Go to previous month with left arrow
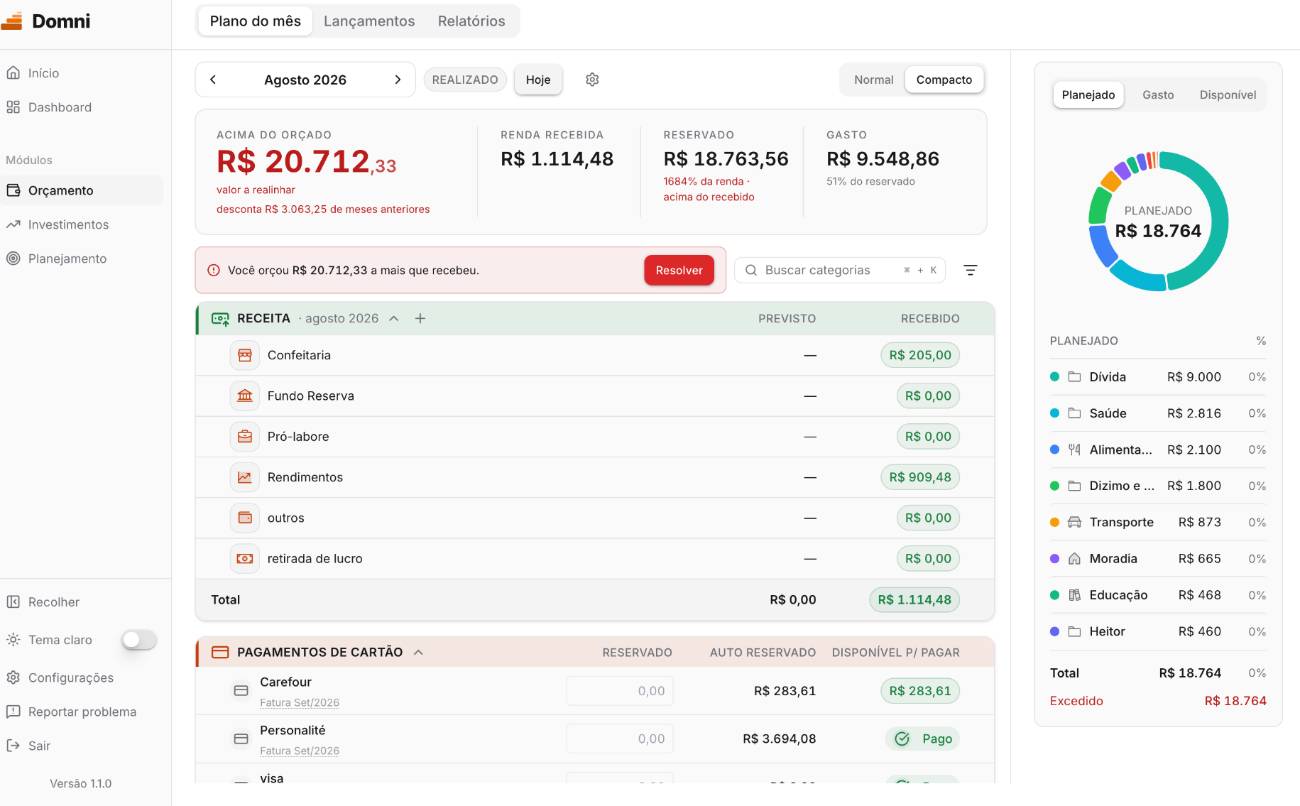The image size is (1300, 806). (213, 80)
